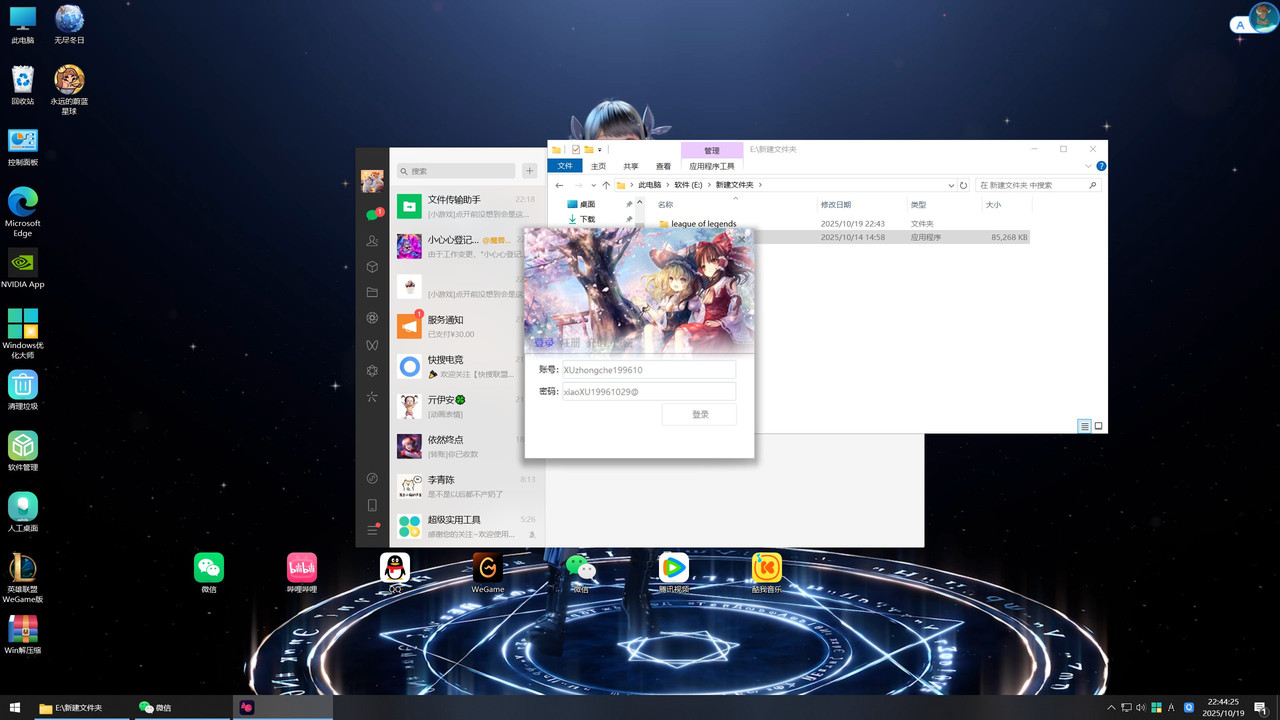1280x720 pixels.
Task: Open the WeGame desktop shortcut
Action: click(x=488, y=574)
